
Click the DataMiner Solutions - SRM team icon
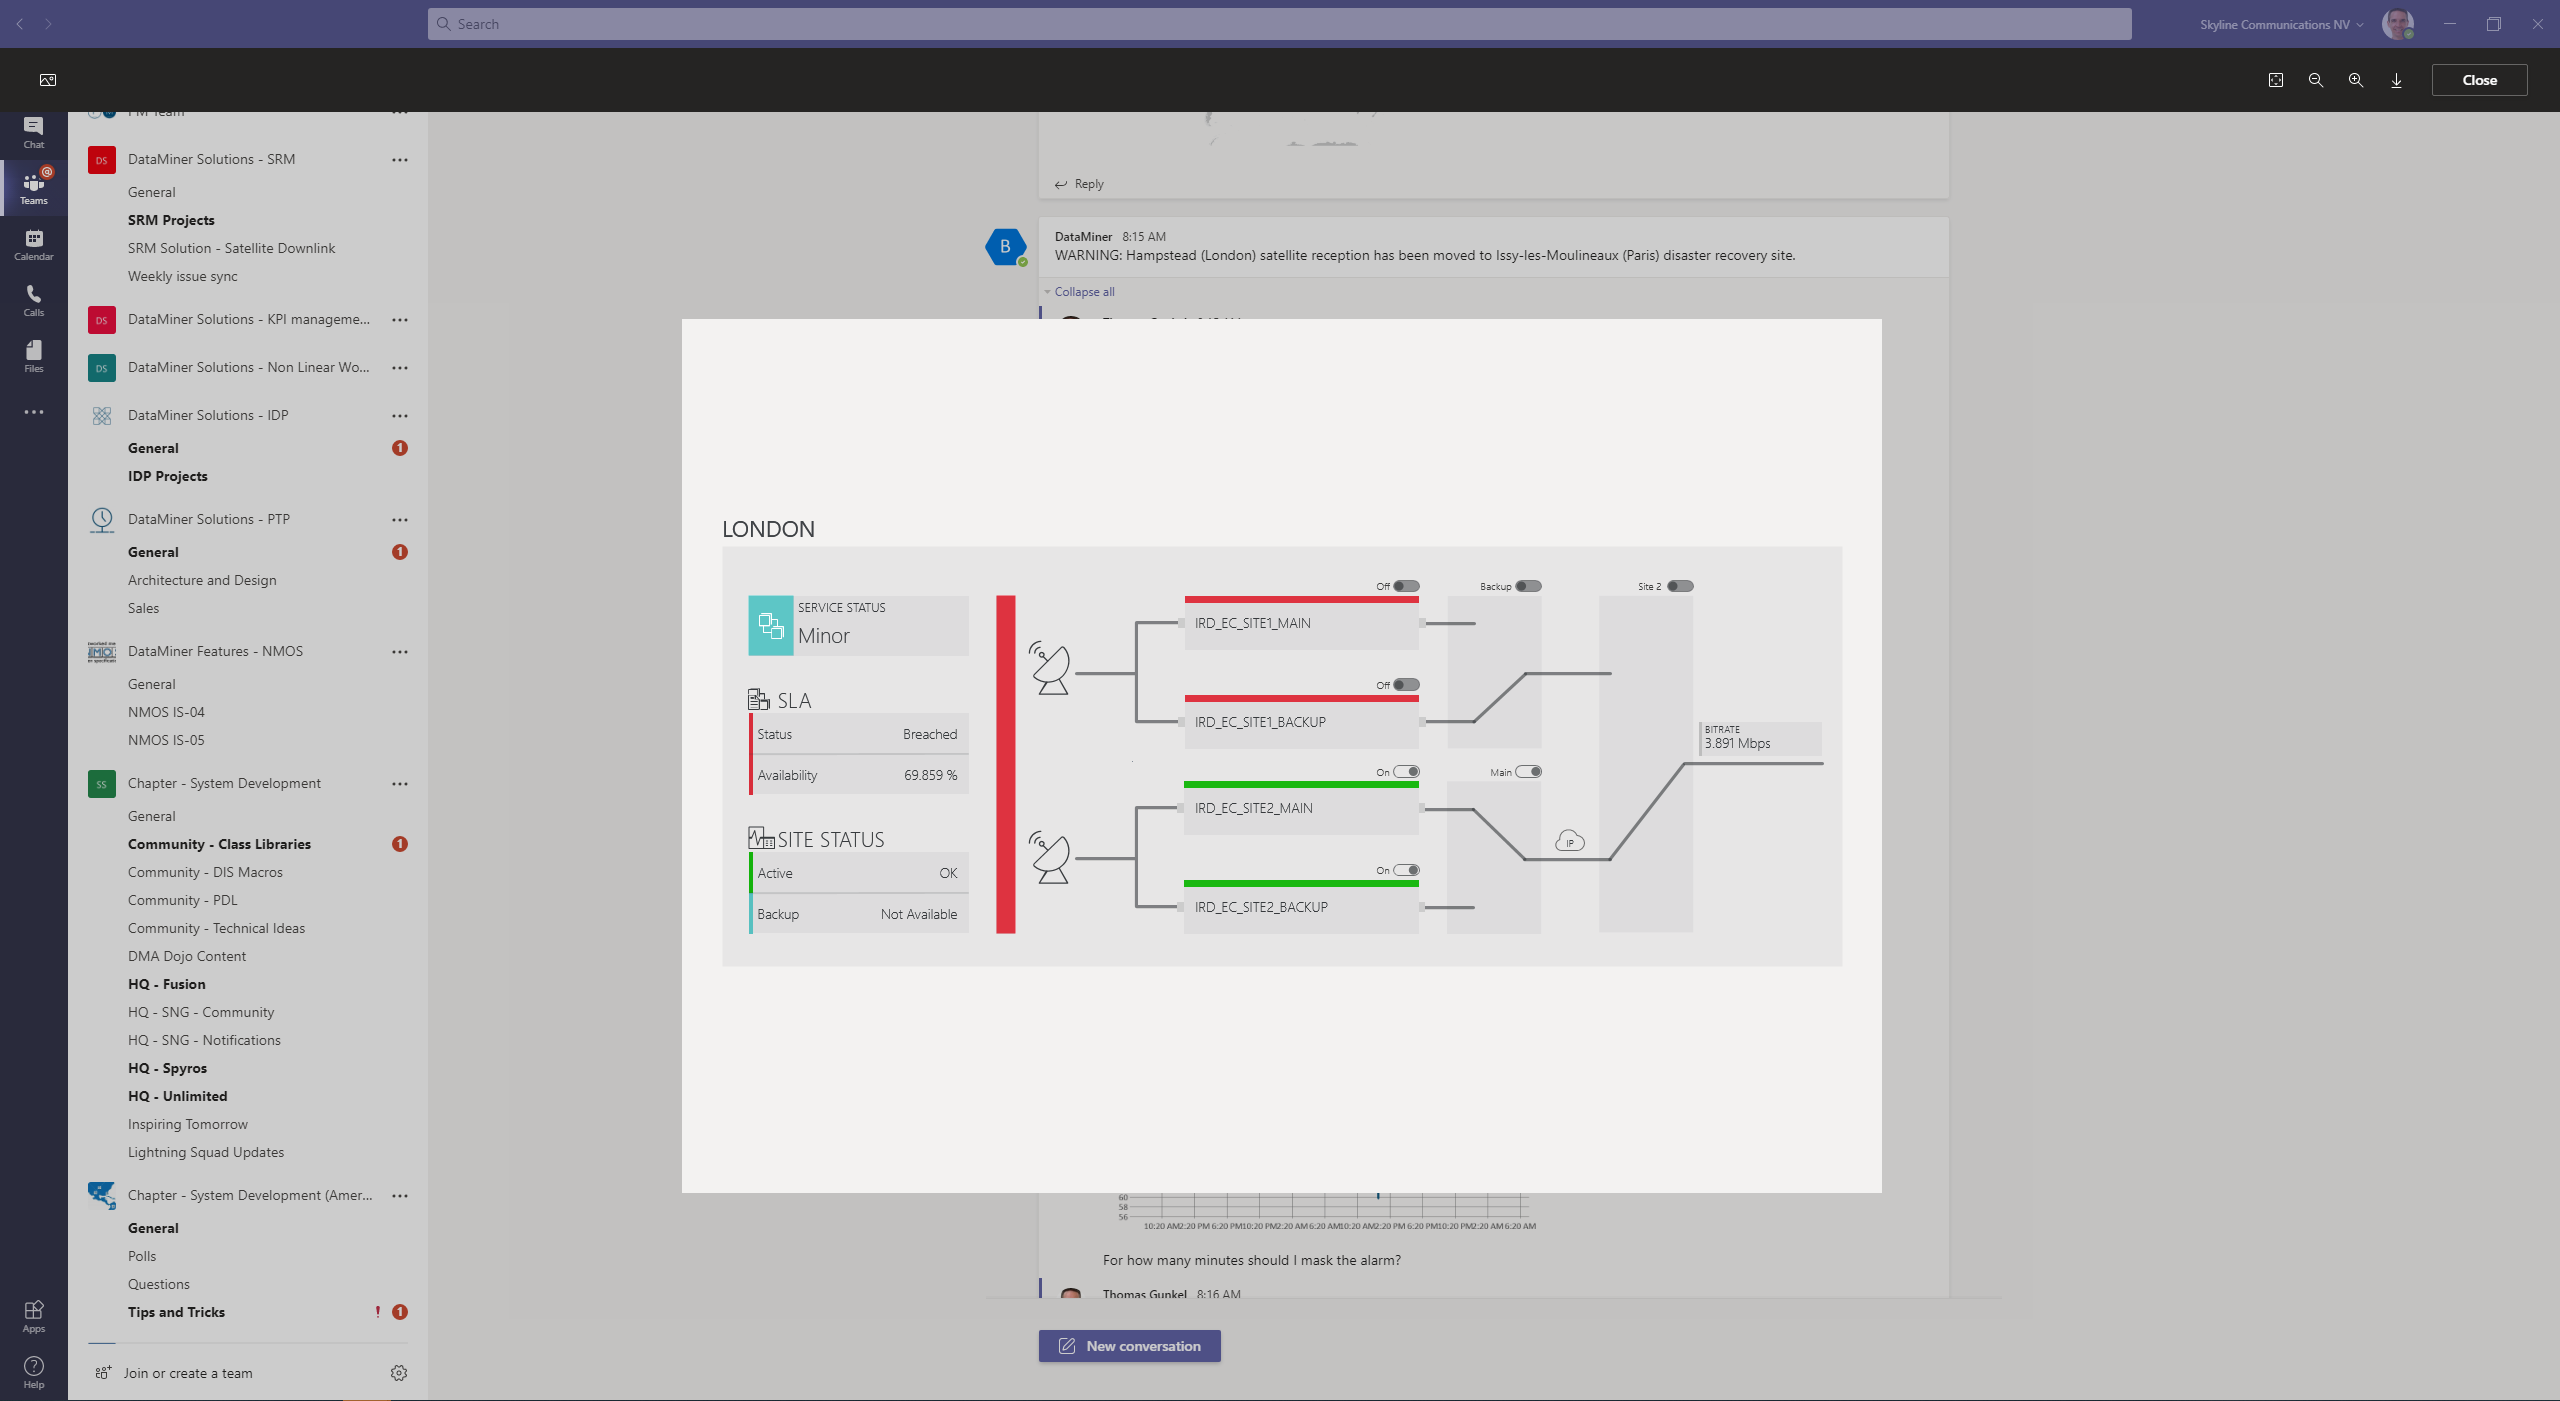point(101,160)
